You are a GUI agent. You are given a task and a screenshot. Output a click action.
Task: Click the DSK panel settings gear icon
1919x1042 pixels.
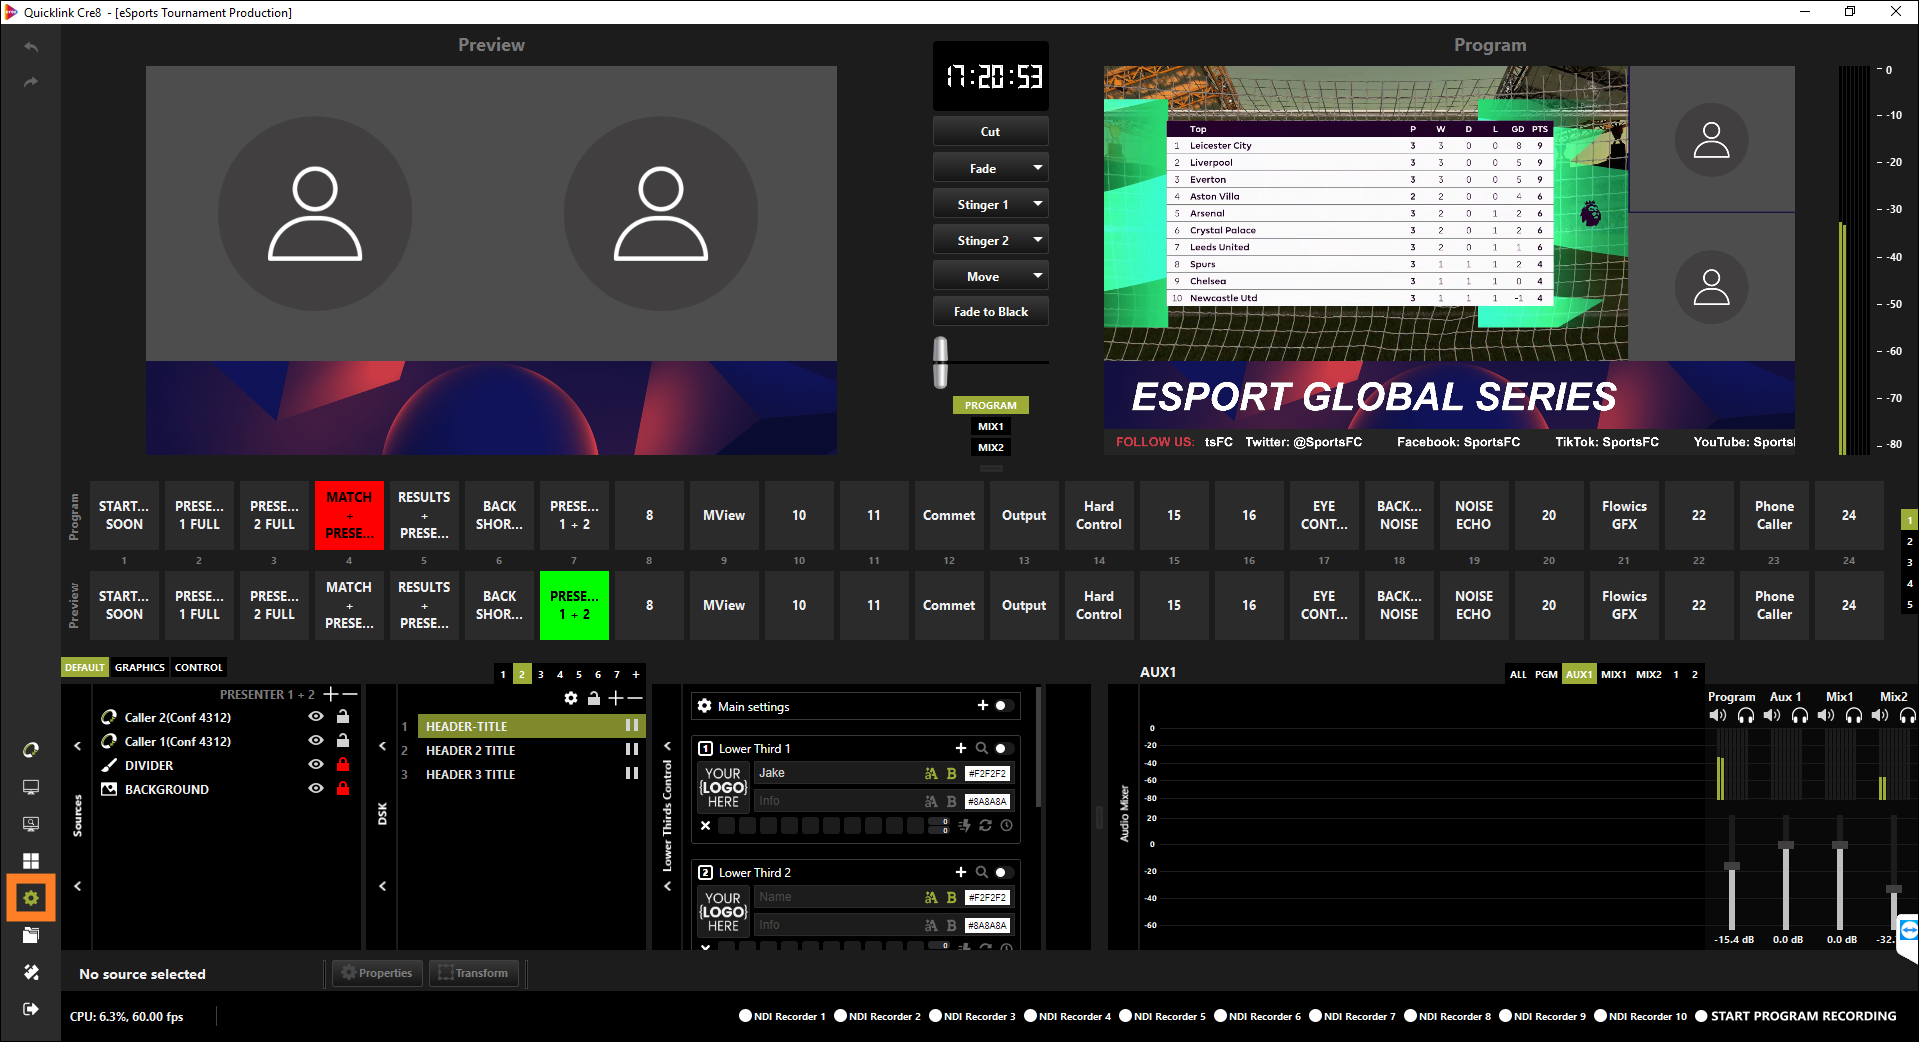(571, 698)
